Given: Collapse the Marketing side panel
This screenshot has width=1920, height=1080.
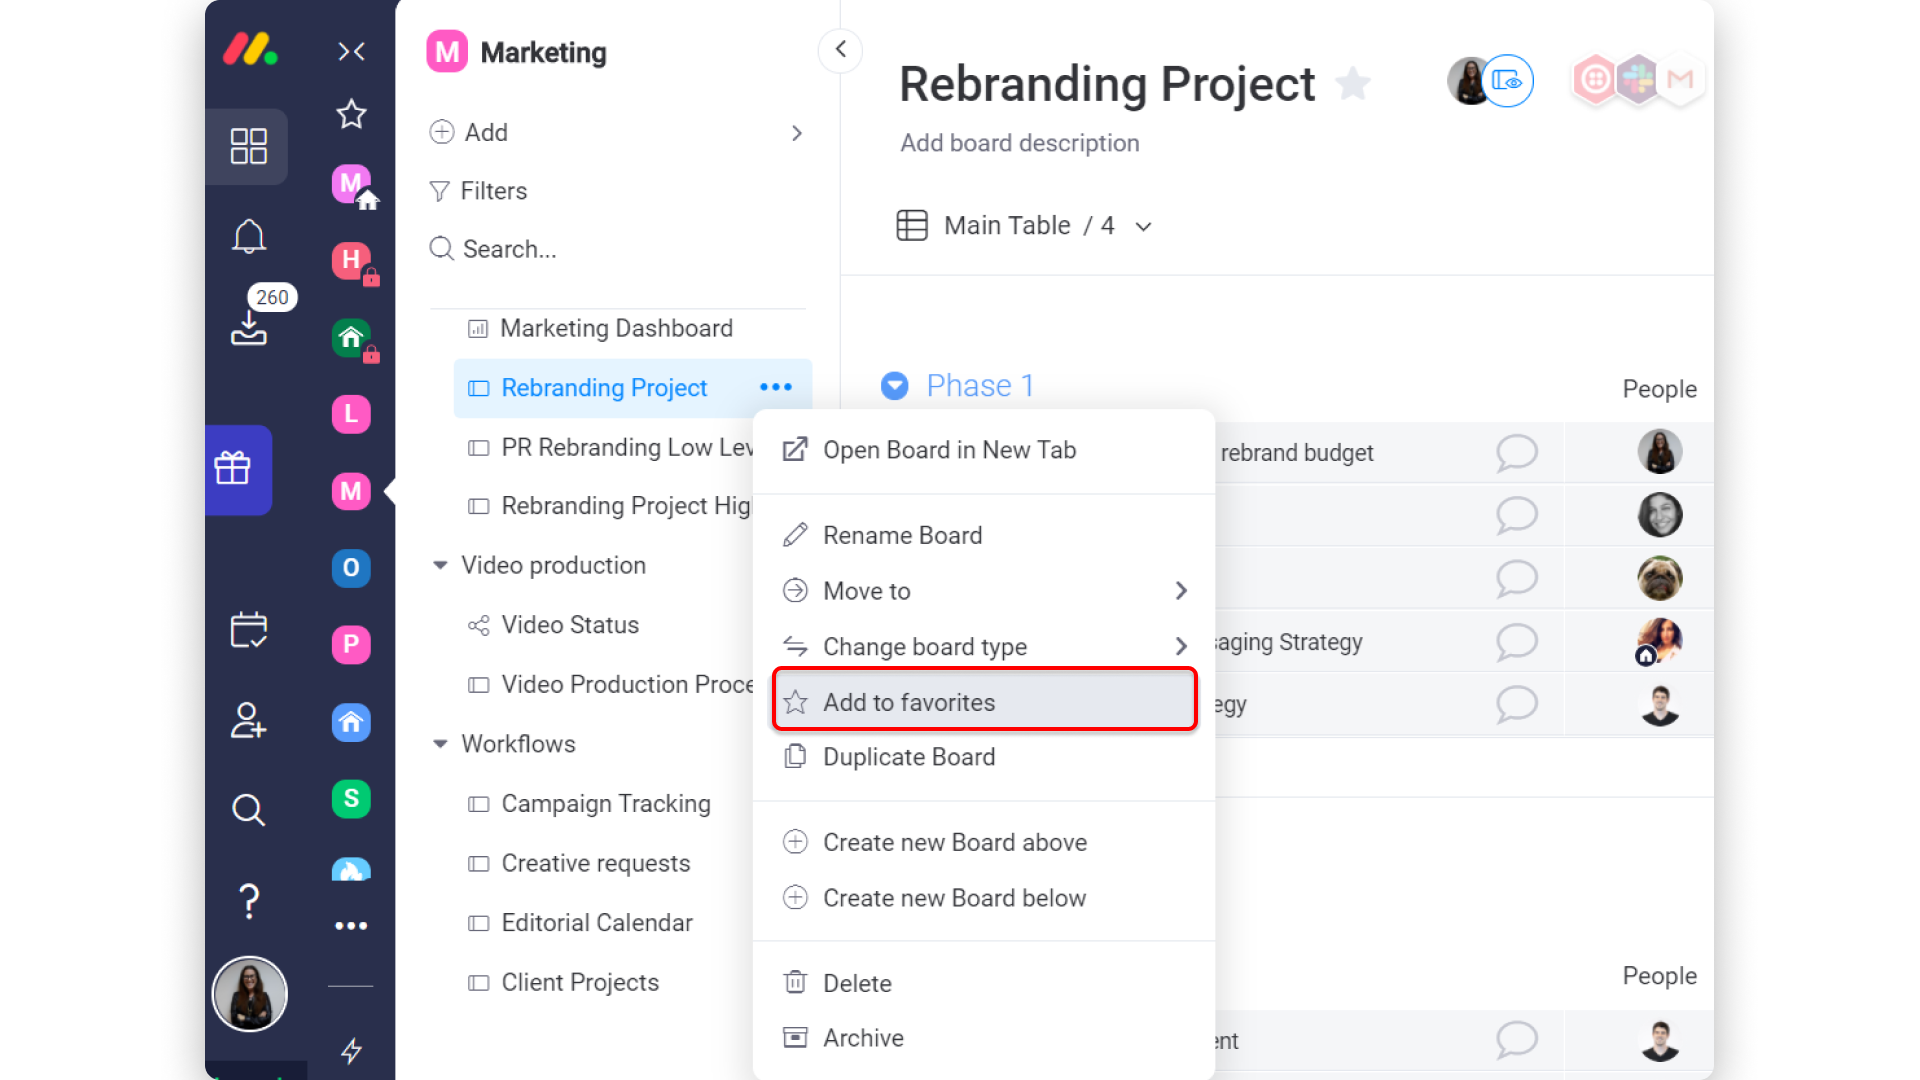Looking at the screenshot, I should pos(840,49).
